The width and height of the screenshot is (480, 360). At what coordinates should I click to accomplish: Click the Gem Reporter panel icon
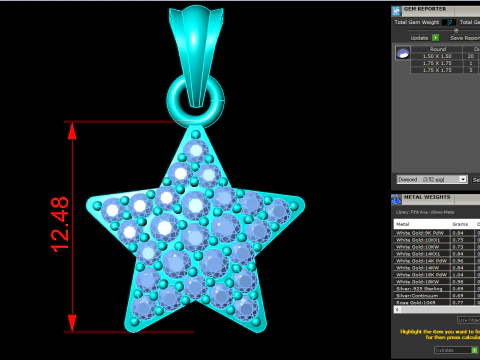tap(396, 11)
